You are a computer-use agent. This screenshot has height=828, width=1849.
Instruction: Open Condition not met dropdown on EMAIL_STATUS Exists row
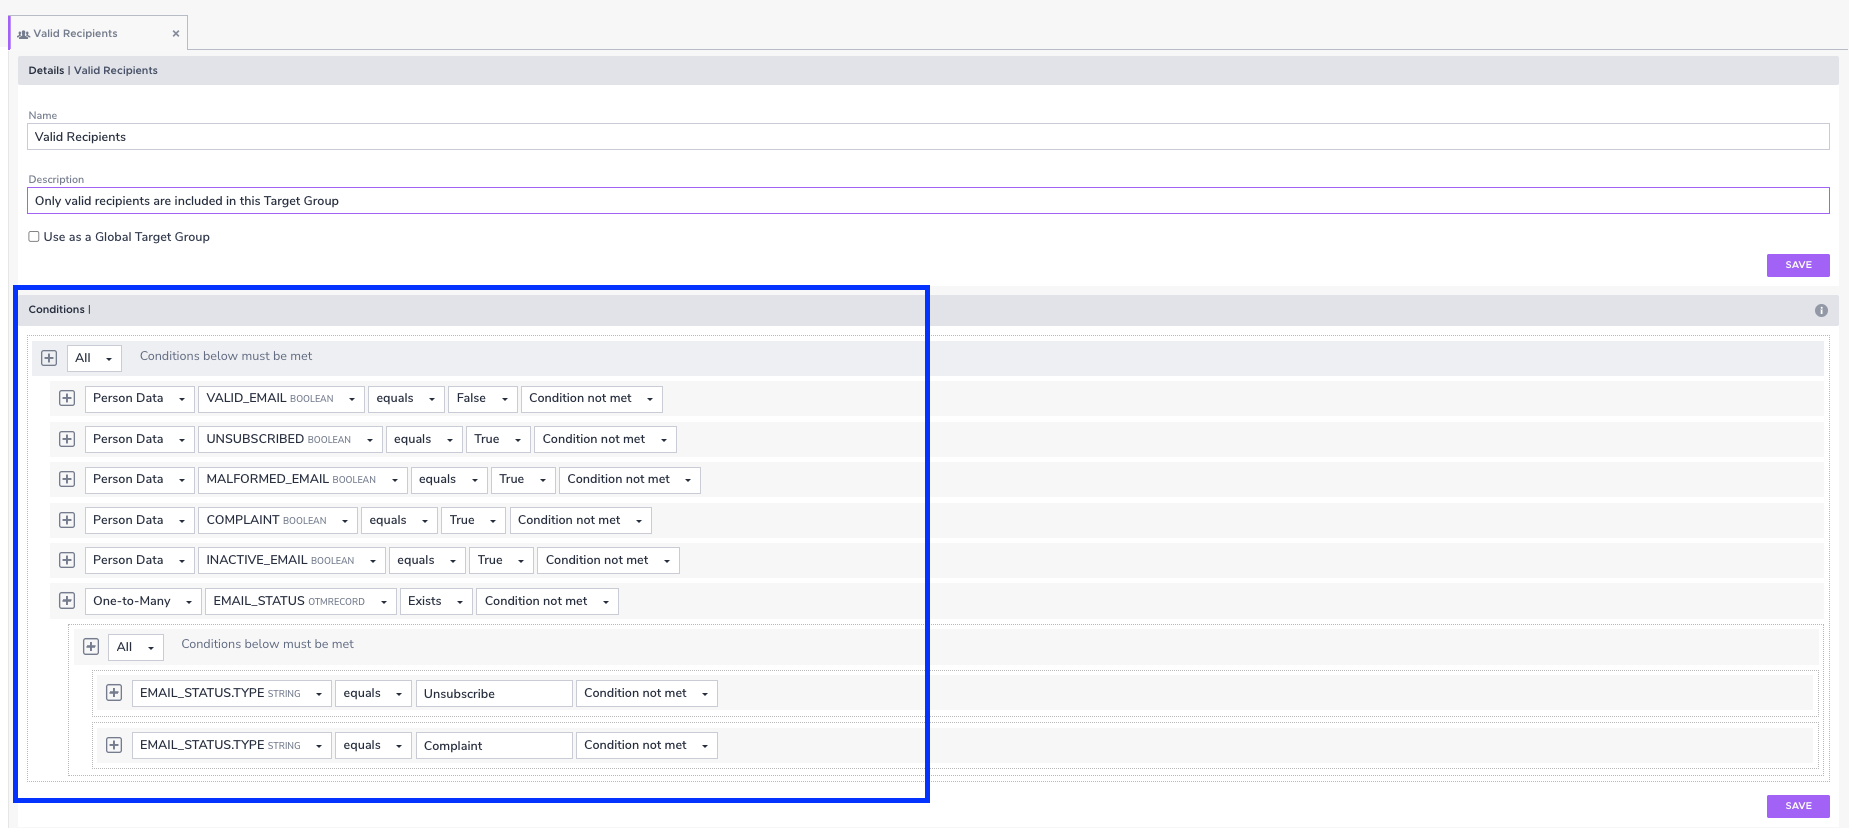coord(548,601)
